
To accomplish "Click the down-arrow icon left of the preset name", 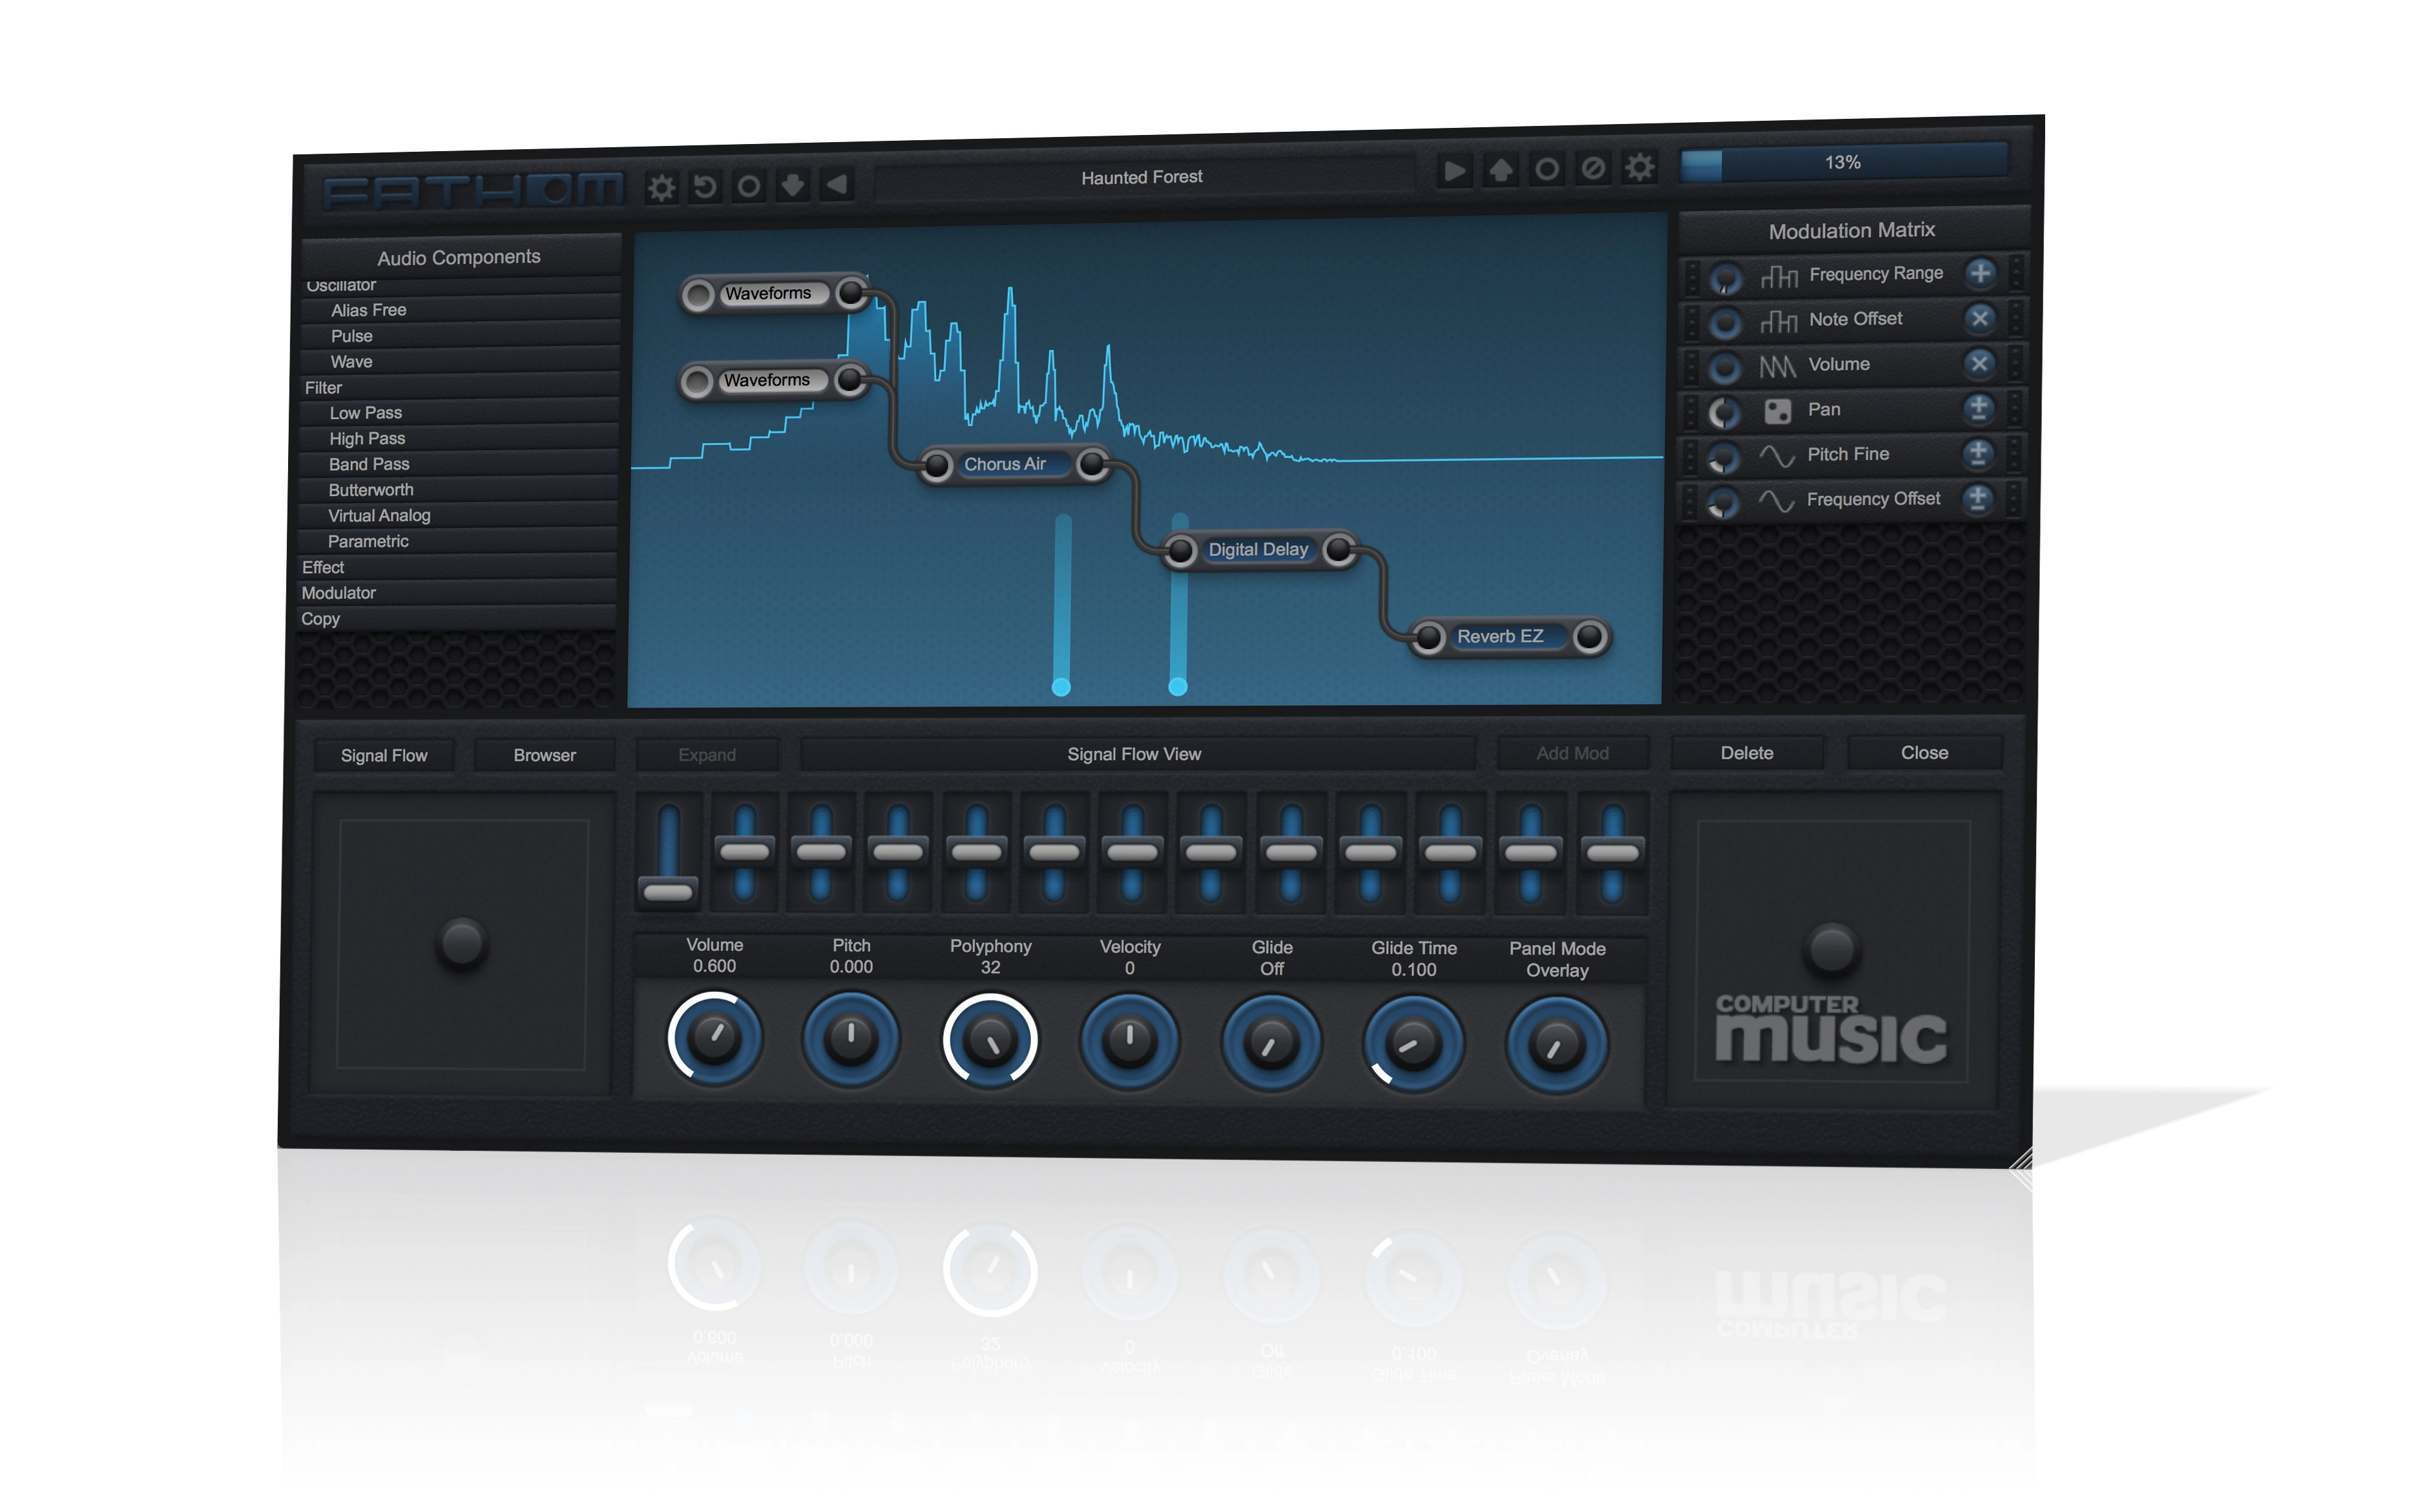I will (x=793, y=185).
